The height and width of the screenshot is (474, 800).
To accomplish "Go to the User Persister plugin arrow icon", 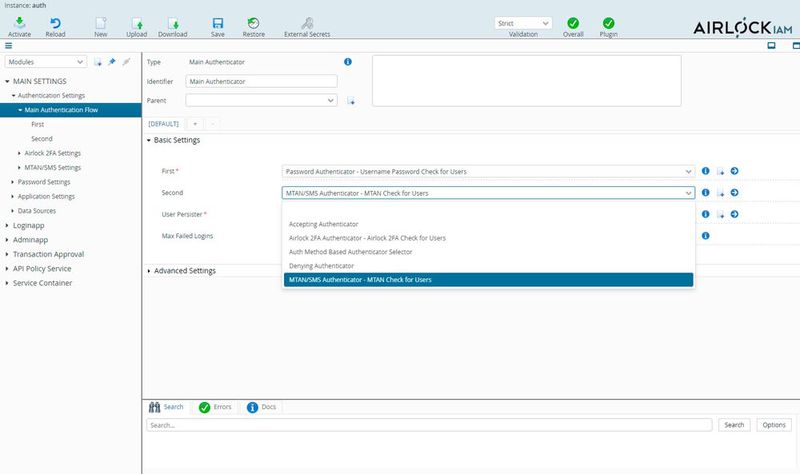I will point(734,214).
